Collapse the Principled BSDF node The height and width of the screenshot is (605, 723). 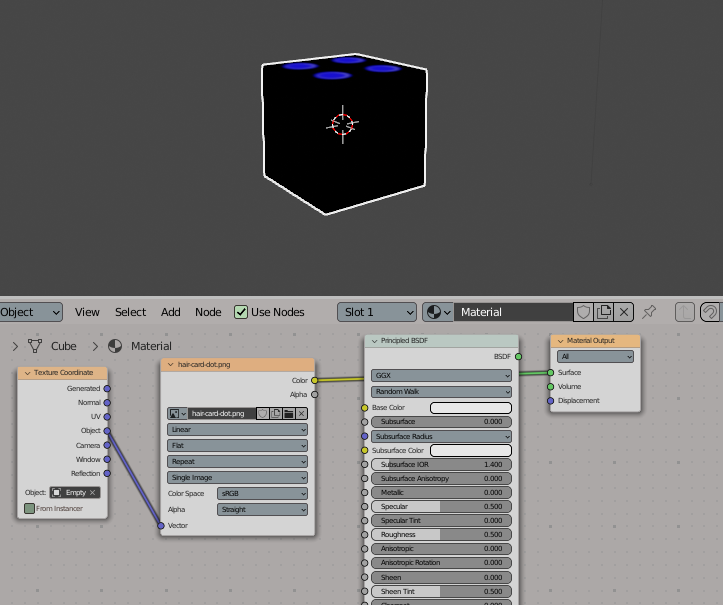click(374, 341)
